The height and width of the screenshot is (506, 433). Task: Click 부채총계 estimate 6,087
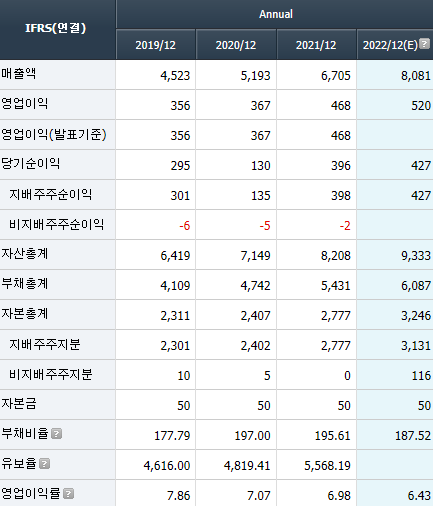pos(416,286)
